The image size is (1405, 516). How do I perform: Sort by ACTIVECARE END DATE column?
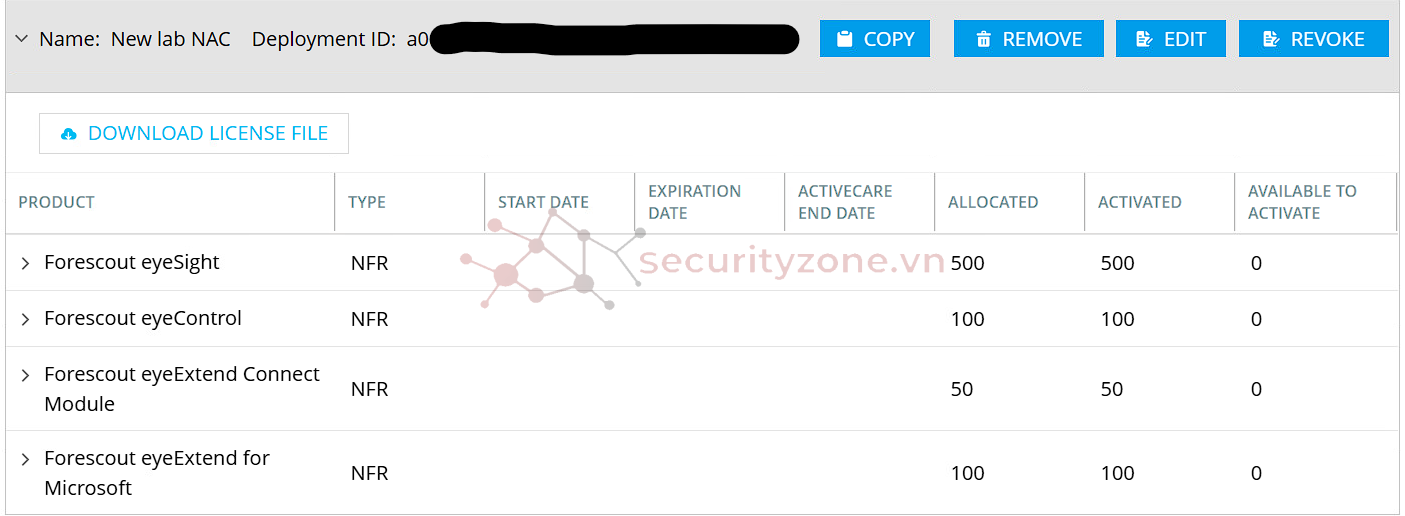pos(845,202)
